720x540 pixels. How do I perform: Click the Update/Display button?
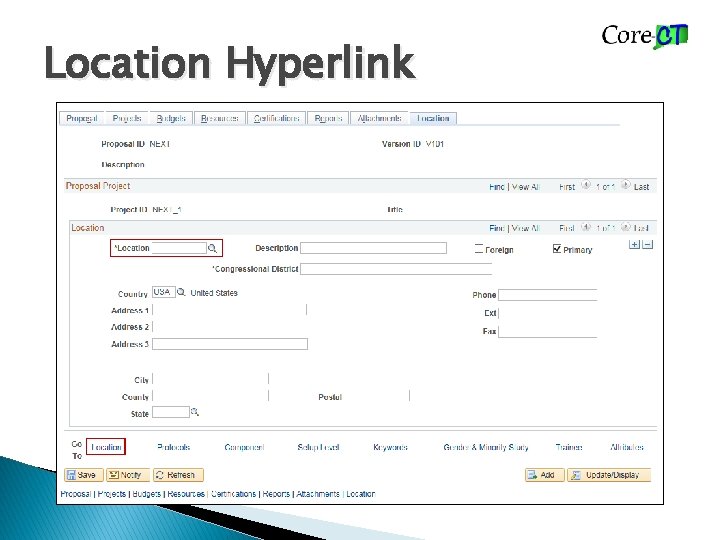pyautogui.click(x=609, y=475)
